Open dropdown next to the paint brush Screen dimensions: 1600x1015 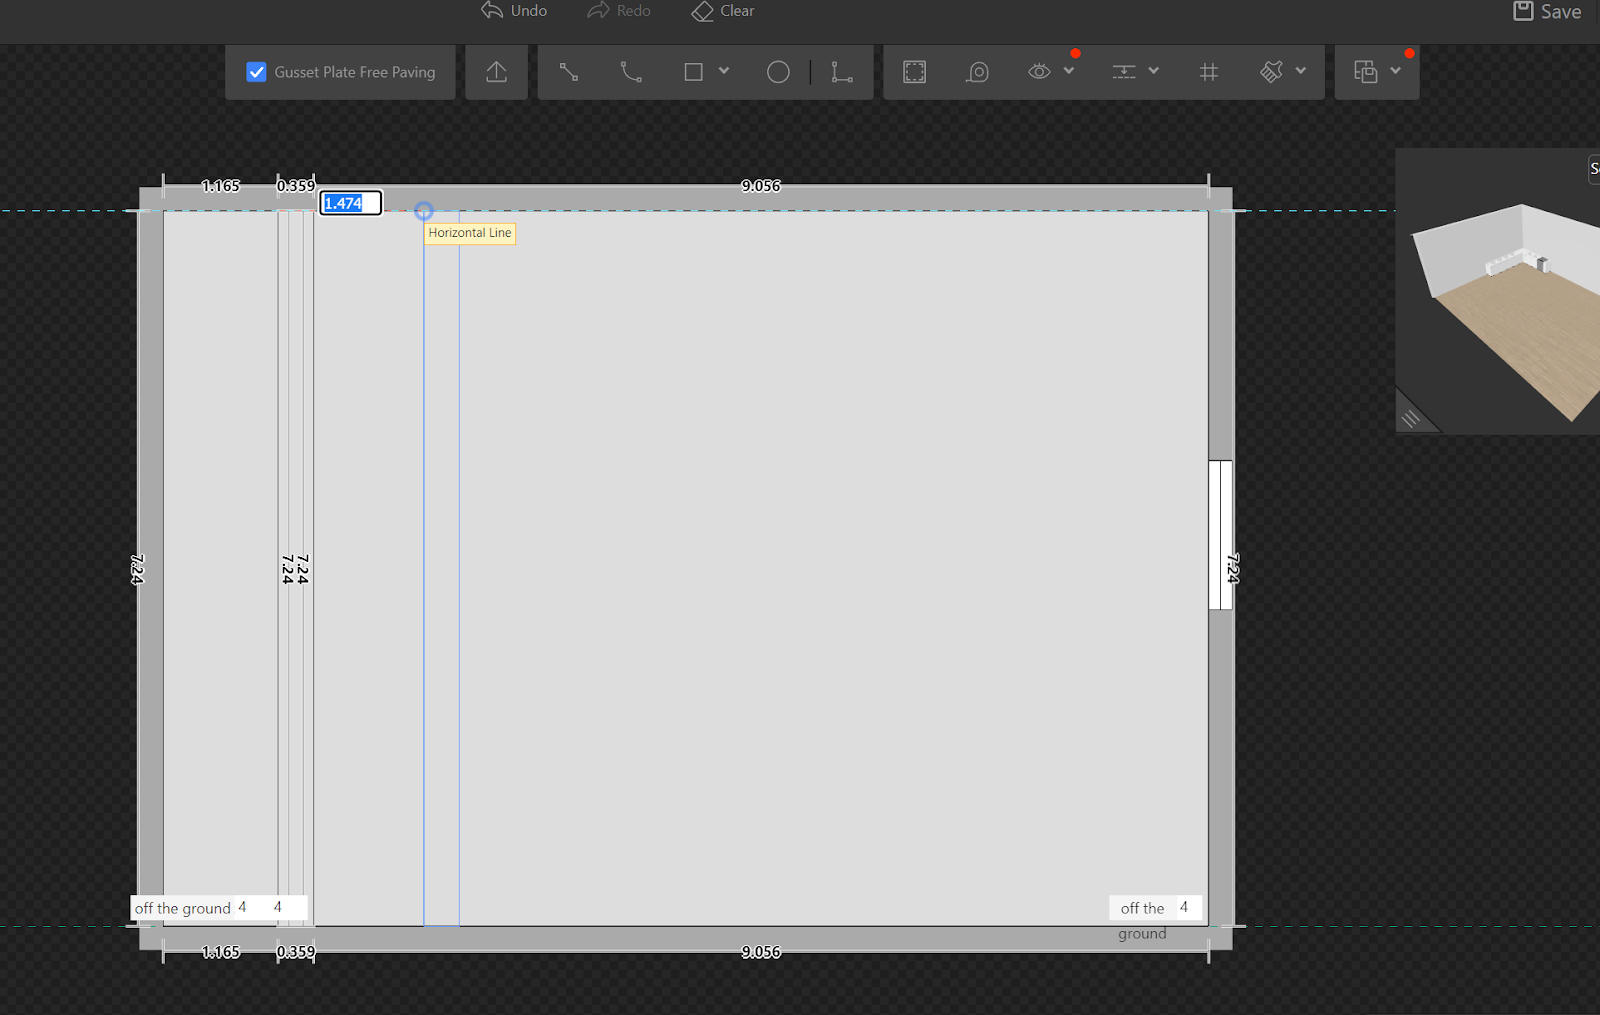tap(1301, 71)
